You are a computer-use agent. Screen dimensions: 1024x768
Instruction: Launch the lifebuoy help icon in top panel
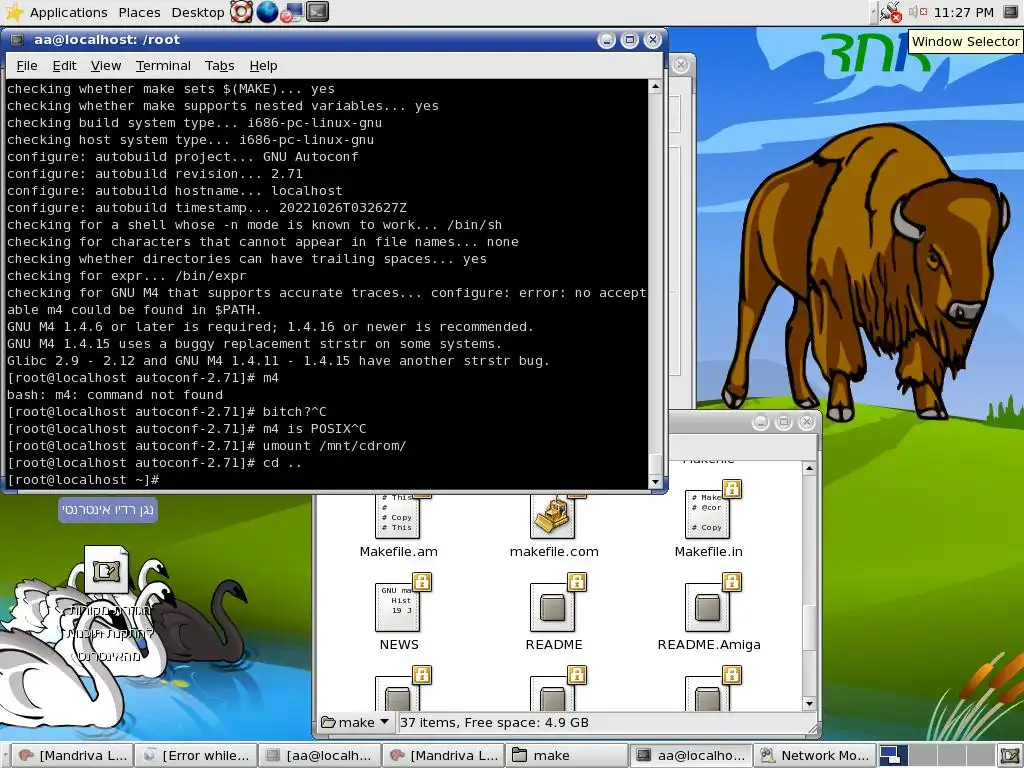point(242,12)
